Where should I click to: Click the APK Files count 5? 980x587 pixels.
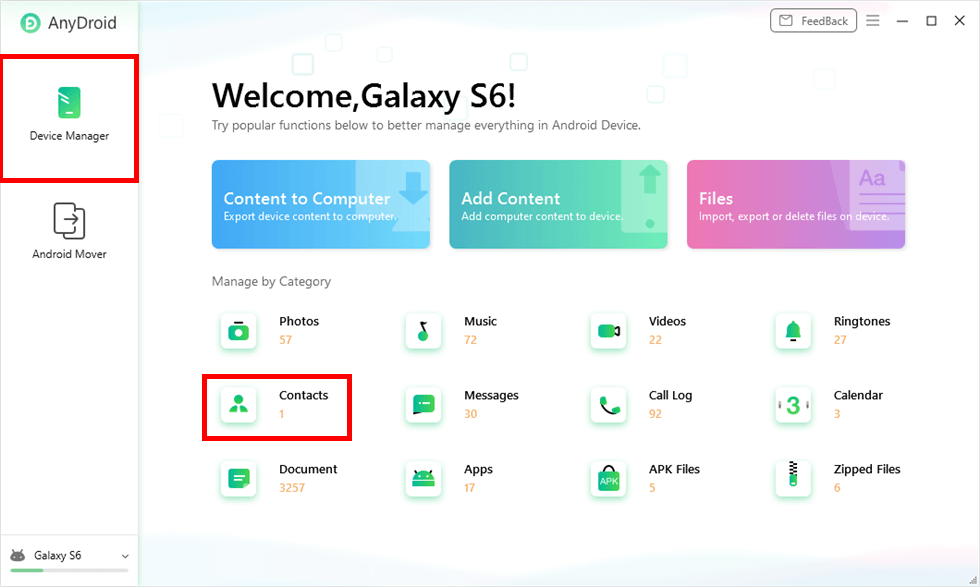point(652,488)
